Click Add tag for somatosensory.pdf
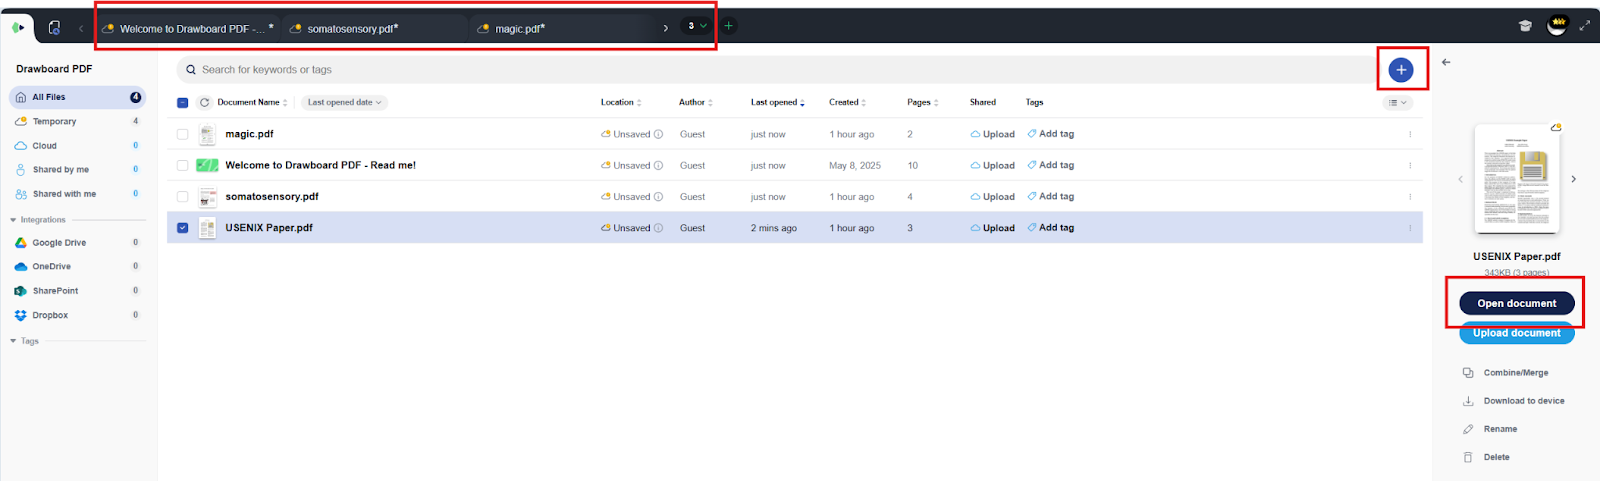The width and height of the screenshot is (1600, 481). point(1051,197)
